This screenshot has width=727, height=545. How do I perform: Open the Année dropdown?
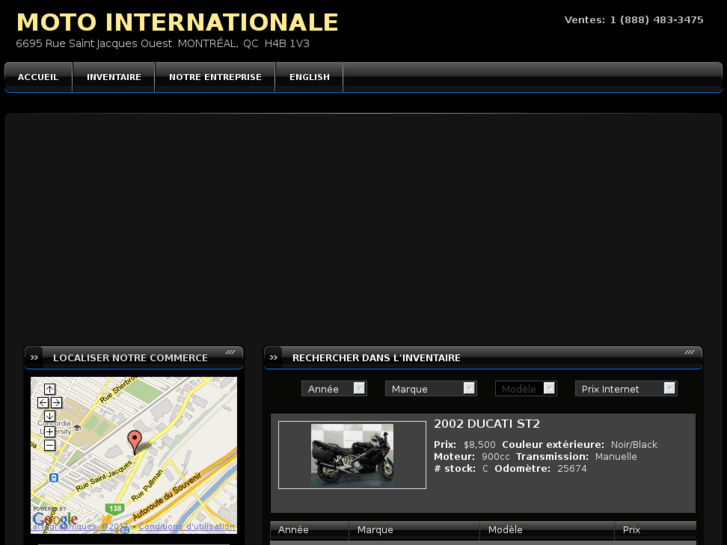click(334, 389)
